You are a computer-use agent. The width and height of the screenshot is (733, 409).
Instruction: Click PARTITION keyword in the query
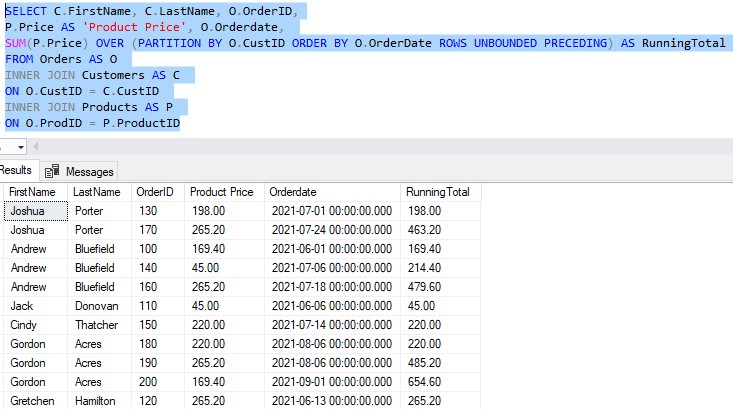(x=169, y=43)
